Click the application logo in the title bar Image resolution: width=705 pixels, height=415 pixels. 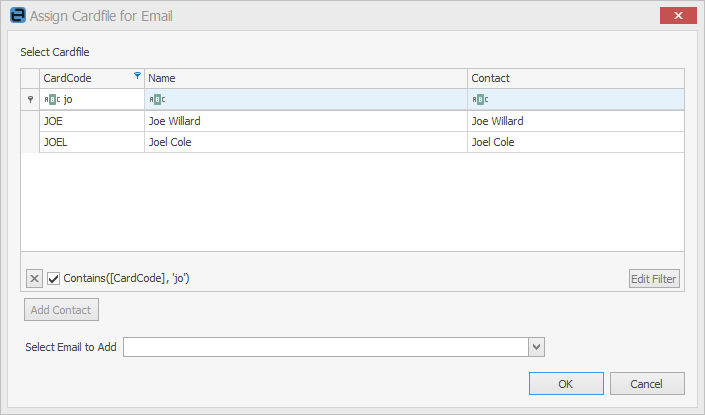click(x=18, y=15)
